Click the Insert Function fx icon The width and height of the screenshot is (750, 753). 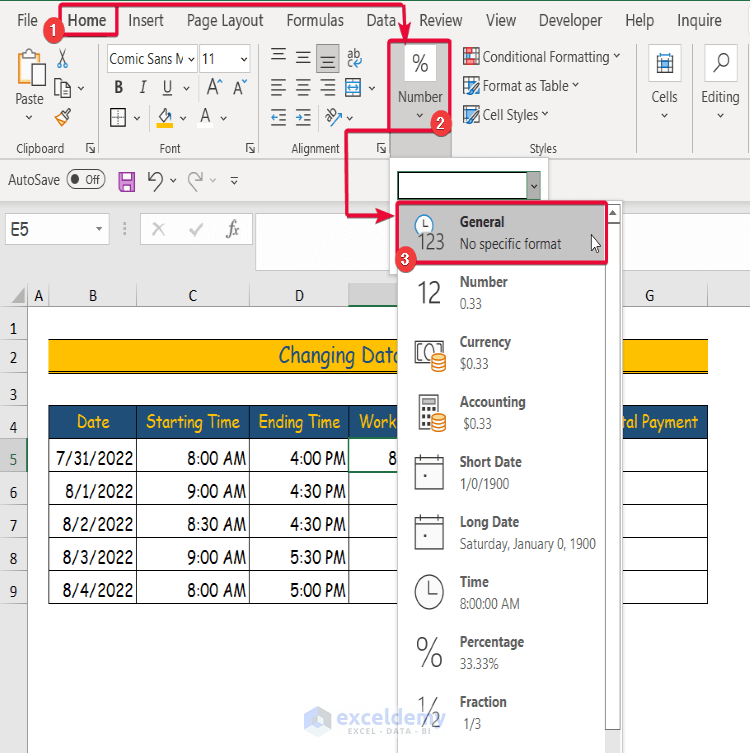(233, 230)
